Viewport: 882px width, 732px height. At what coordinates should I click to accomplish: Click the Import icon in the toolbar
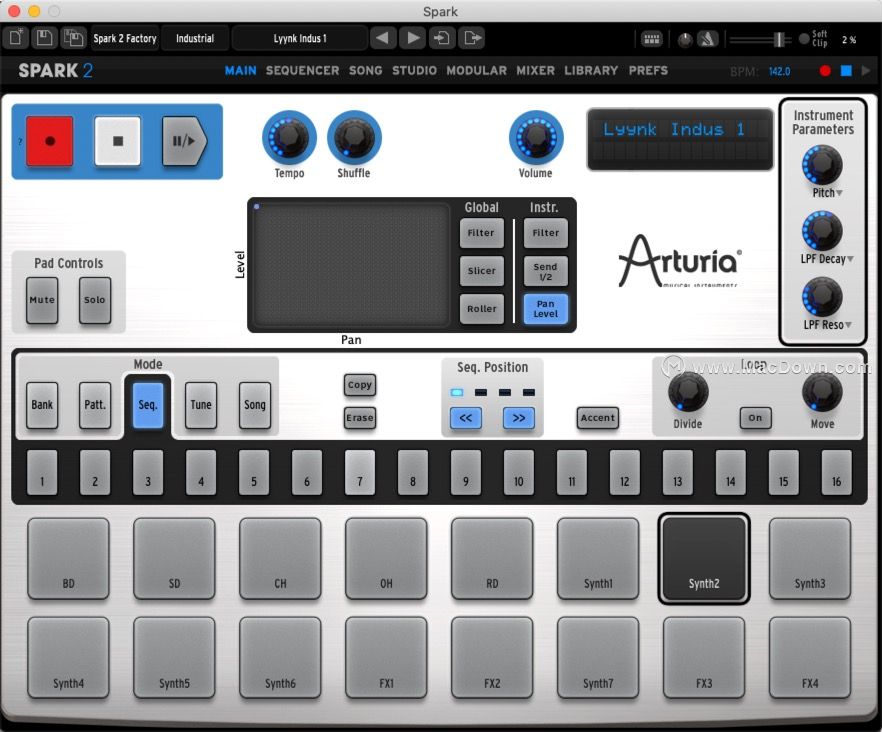(442, 38)
